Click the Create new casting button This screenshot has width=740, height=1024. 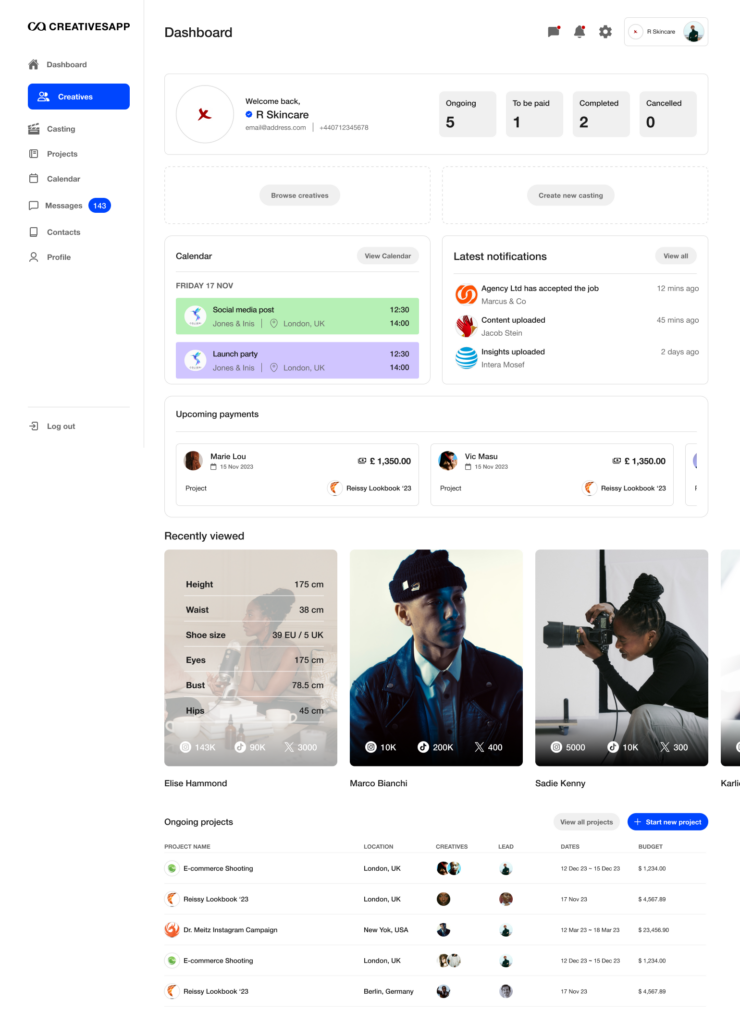click(571, 195)
